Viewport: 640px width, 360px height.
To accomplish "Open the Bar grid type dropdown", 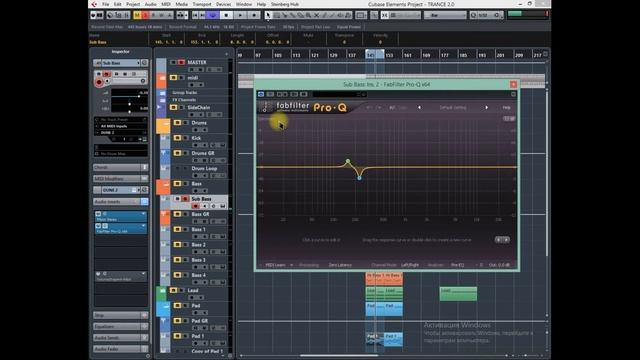I will (x=444, y=15).
